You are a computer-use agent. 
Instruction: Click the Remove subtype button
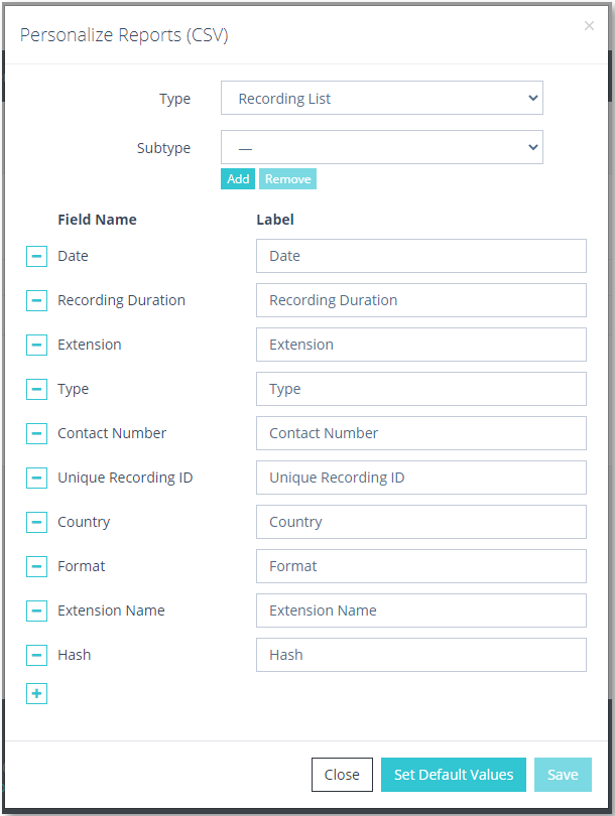click(288, 178)
